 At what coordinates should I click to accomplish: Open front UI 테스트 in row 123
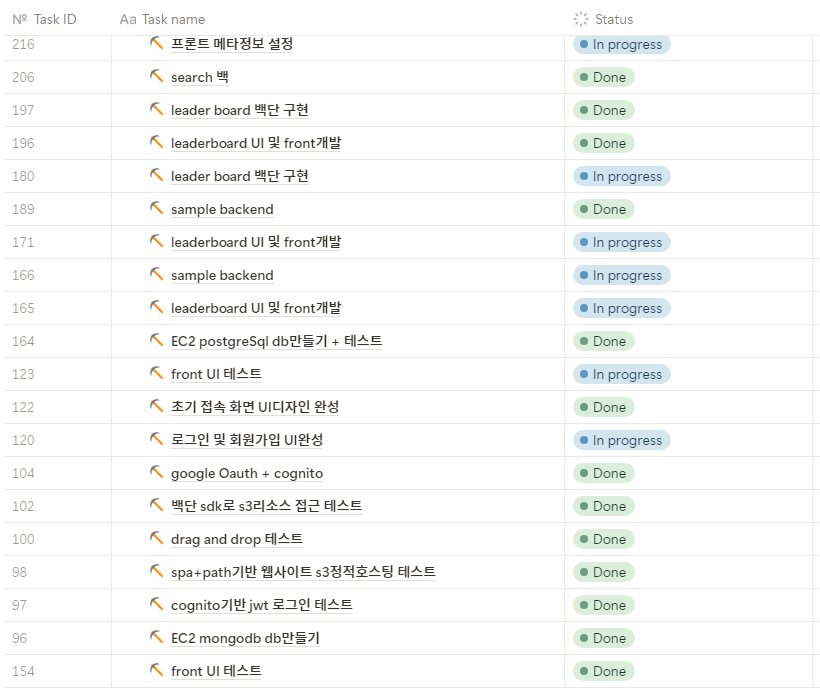[216, 374]
